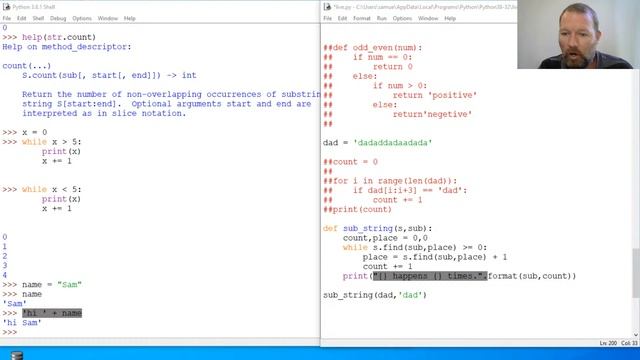Open Window menu in editor window
Viewport: 640px width, 360px height.
tap(428, 18)
